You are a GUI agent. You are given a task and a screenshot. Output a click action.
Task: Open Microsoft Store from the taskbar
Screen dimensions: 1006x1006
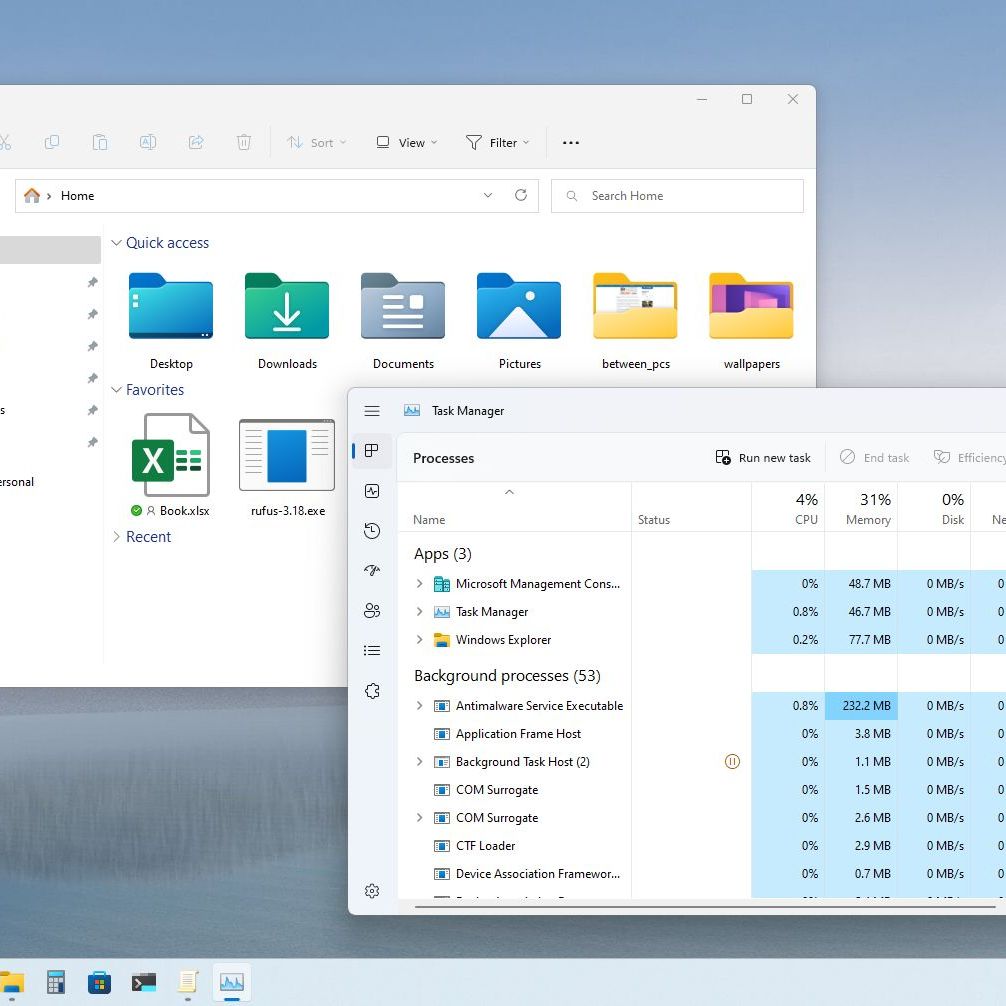[x=99, y=982]
